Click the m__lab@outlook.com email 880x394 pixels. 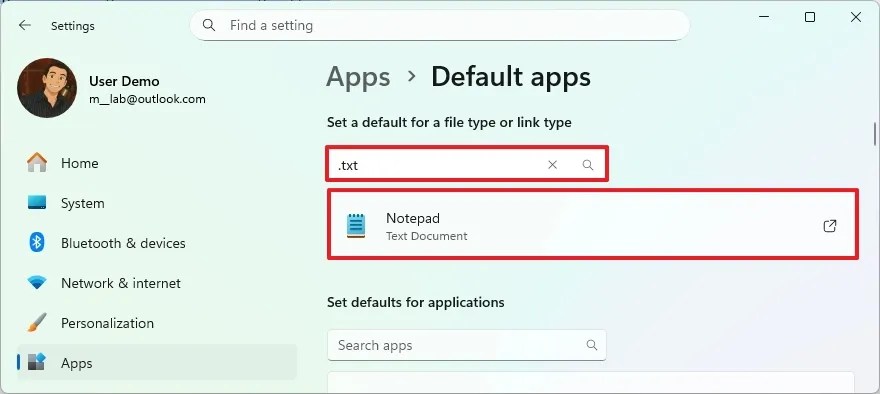tap(148, 99)
